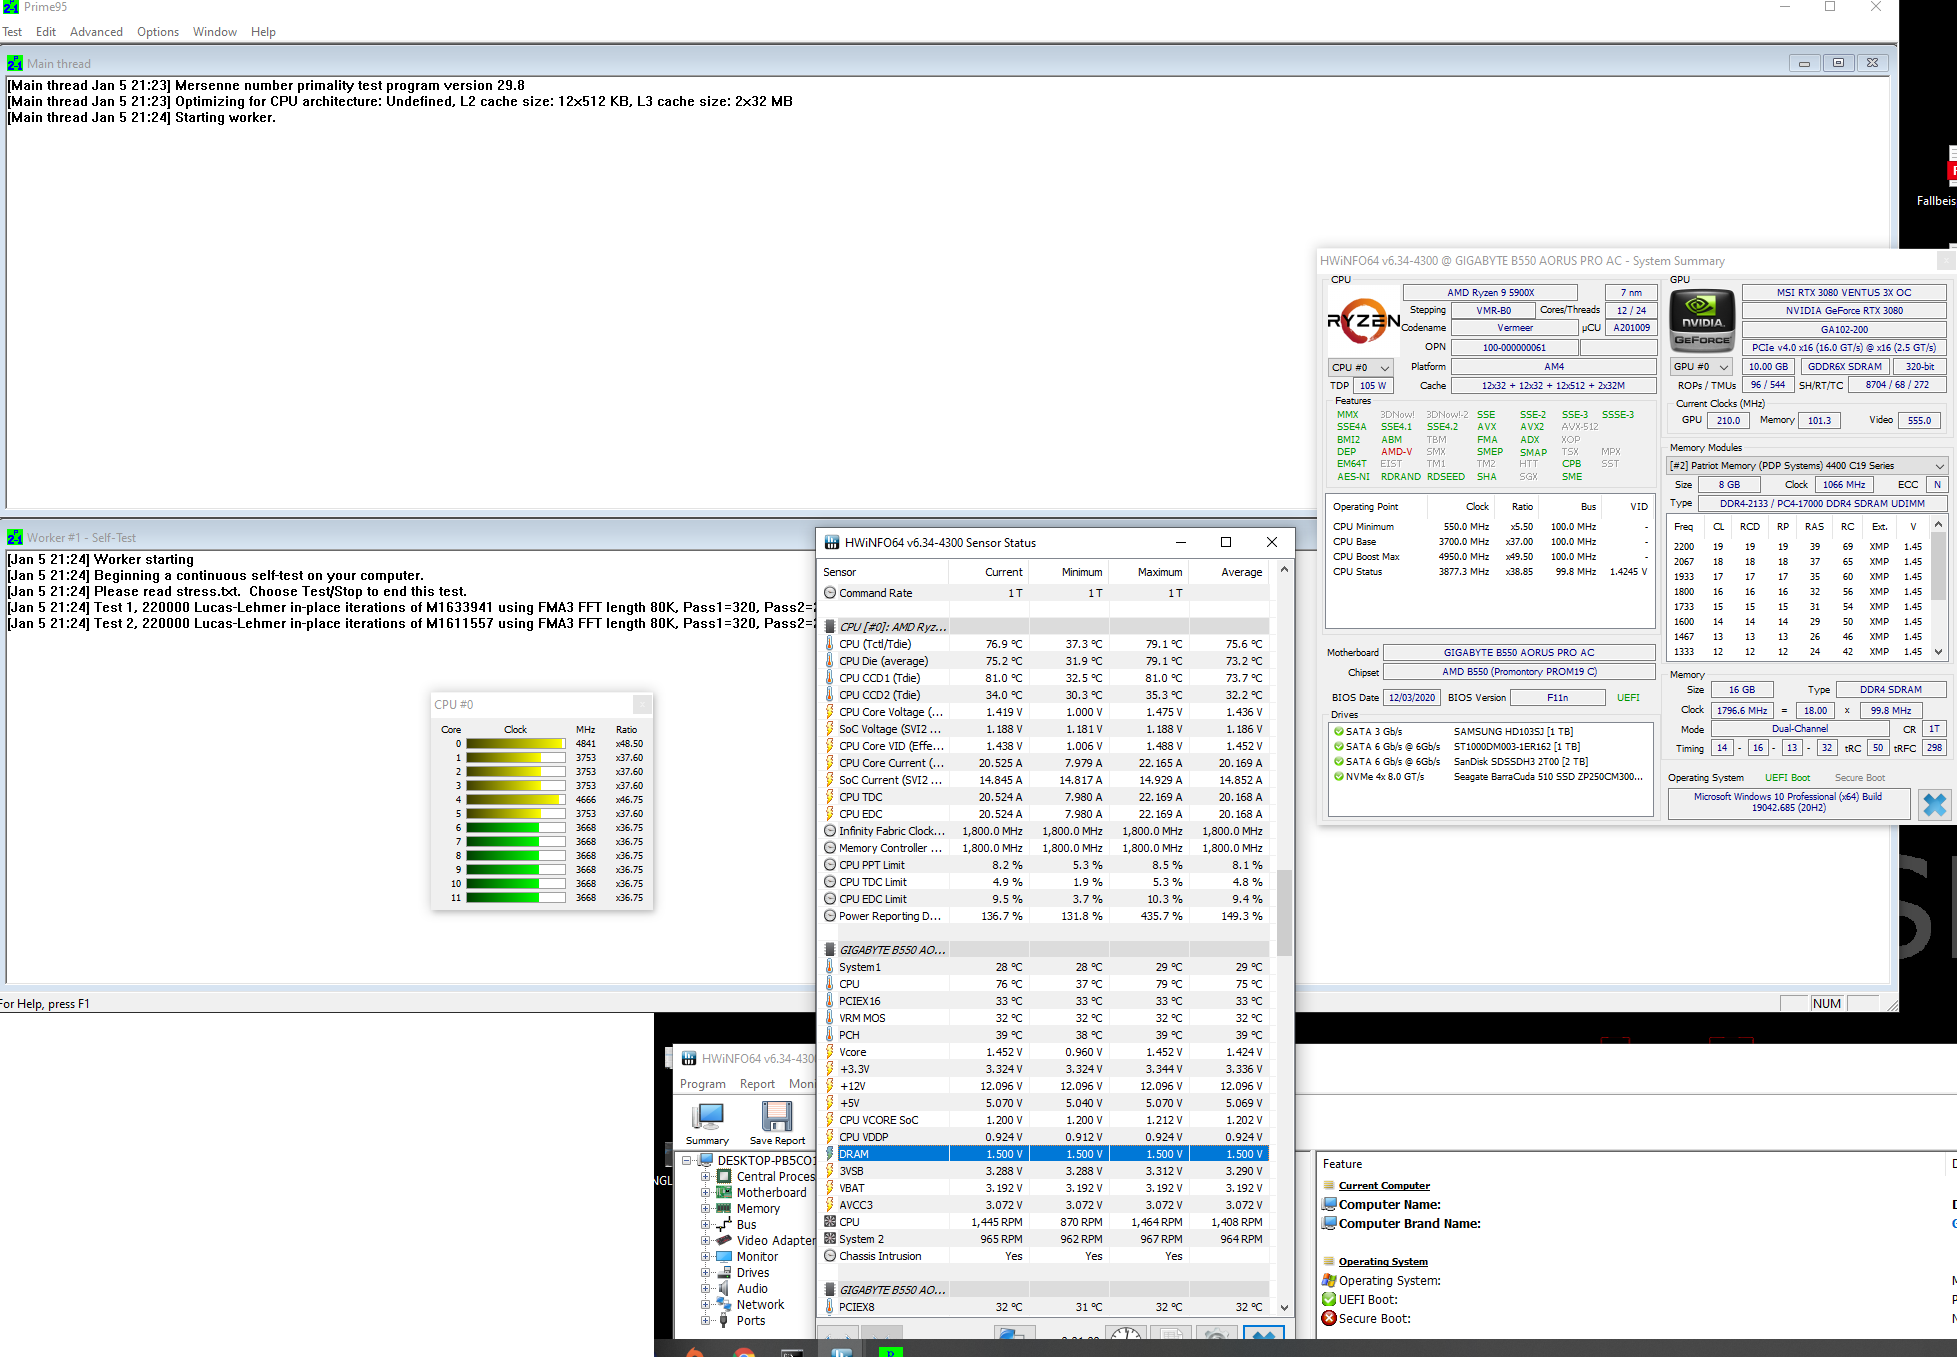The height and width of the screenshot is (1357, 1957).
Task: Click the Monitor icon in the device tree
Action: point(724,1257)
